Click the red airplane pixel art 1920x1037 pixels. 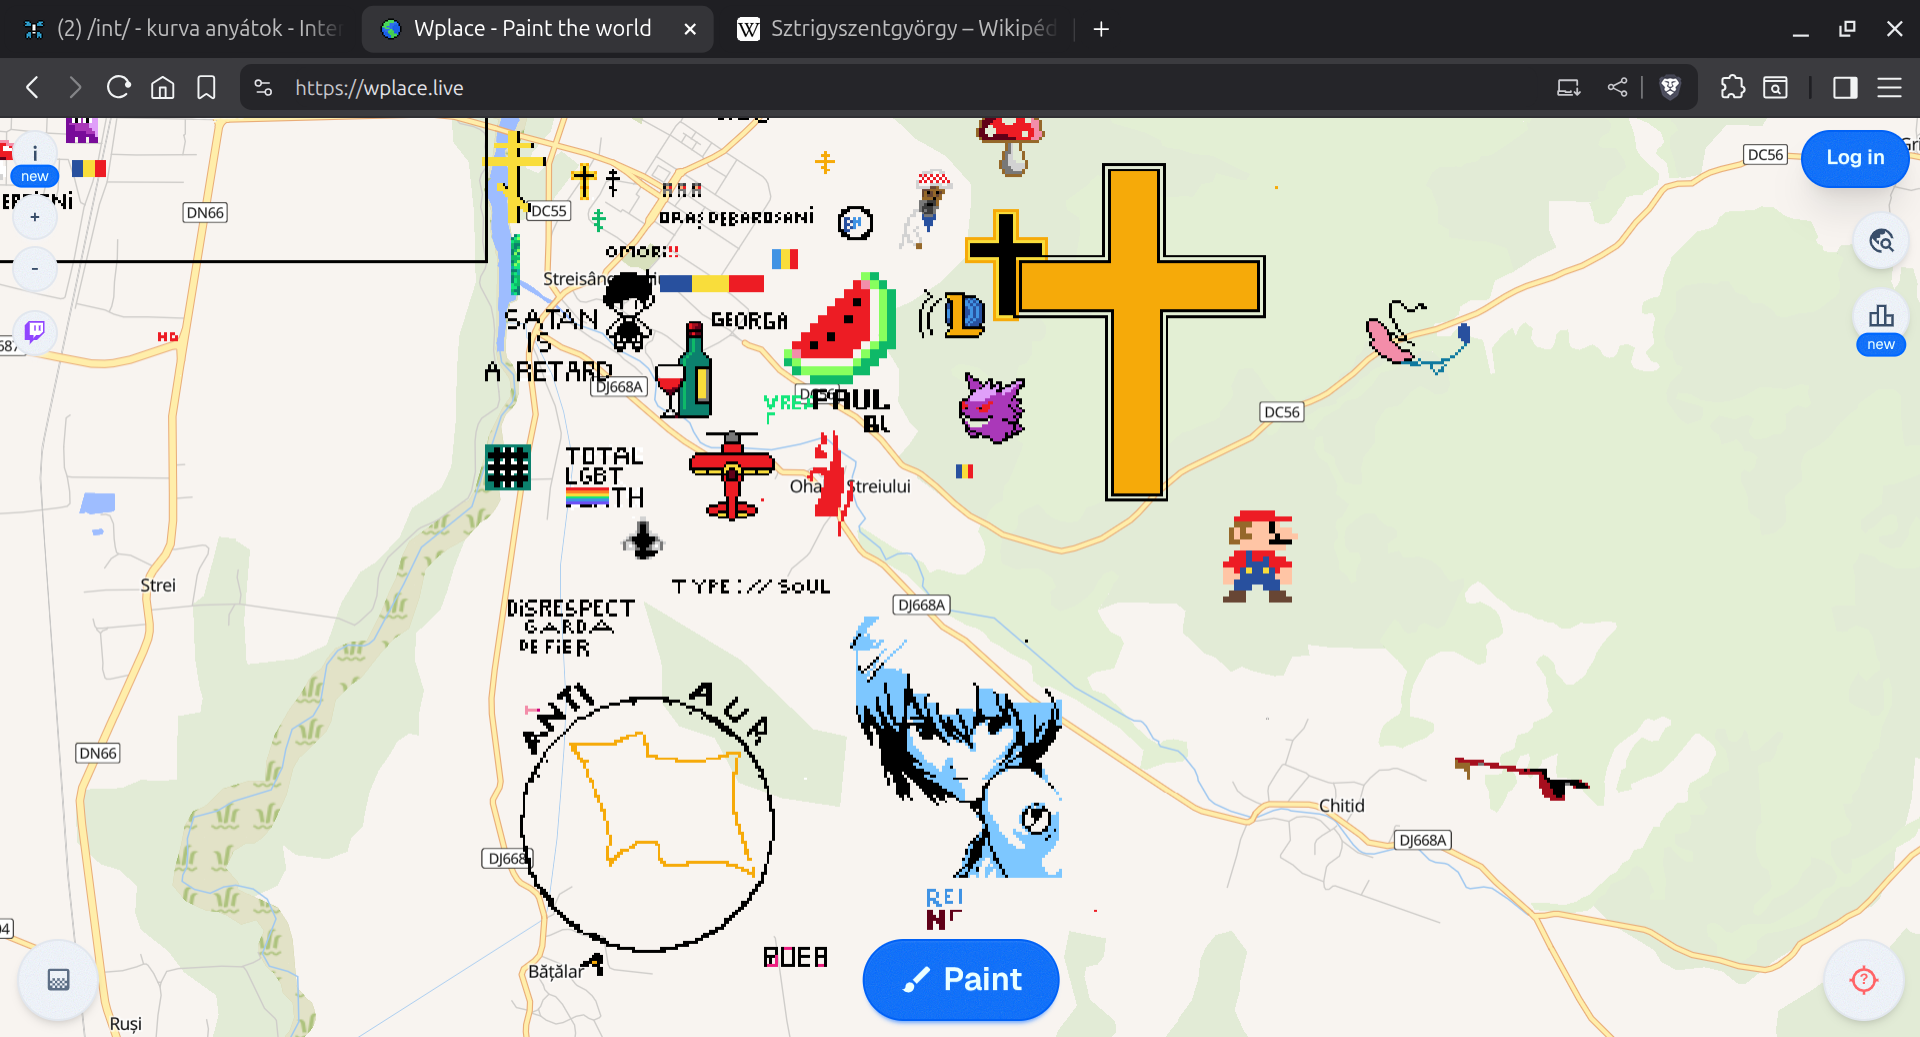click(732, 475)
